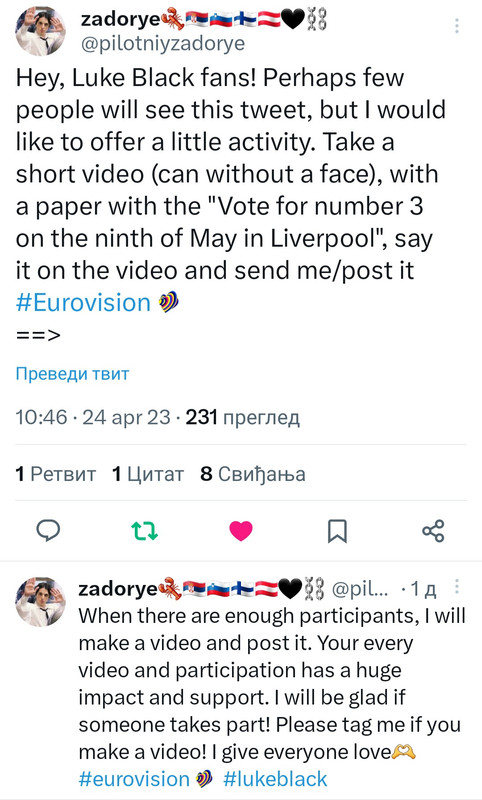Toggle the bookmark icon
482x800 pixels.
tap(337, 531)
